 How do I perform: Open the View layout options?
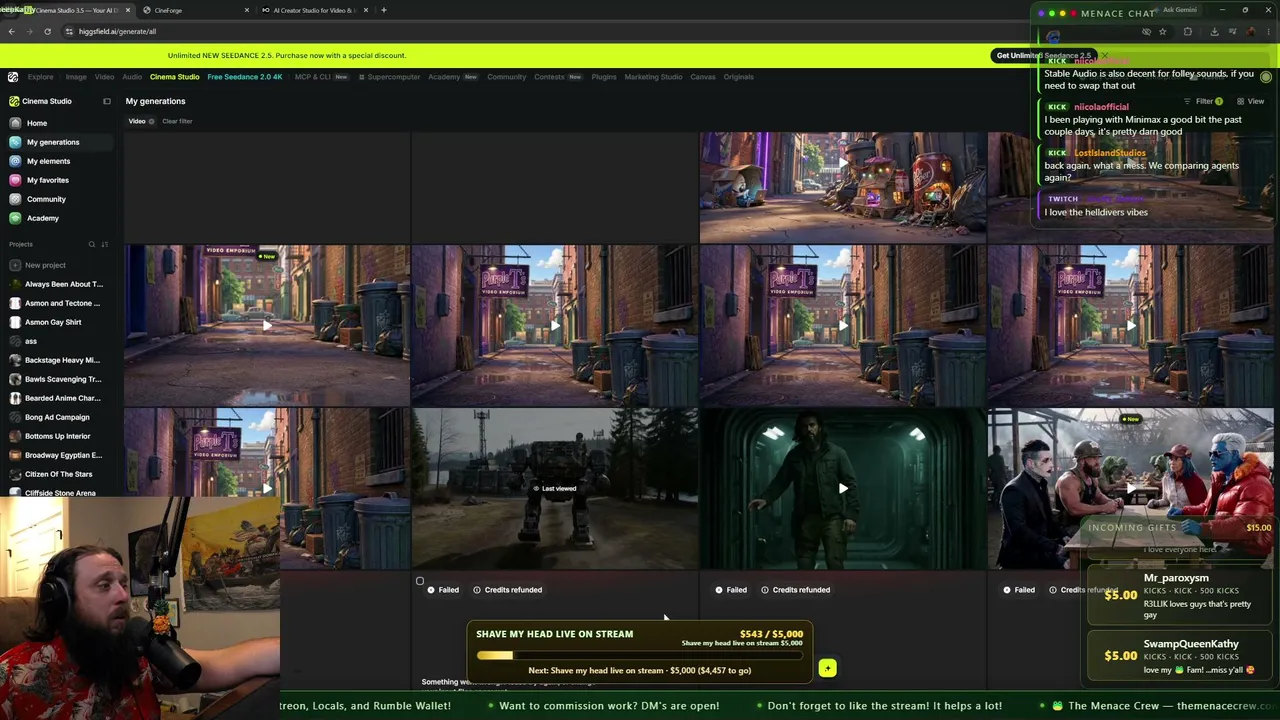1251,101
